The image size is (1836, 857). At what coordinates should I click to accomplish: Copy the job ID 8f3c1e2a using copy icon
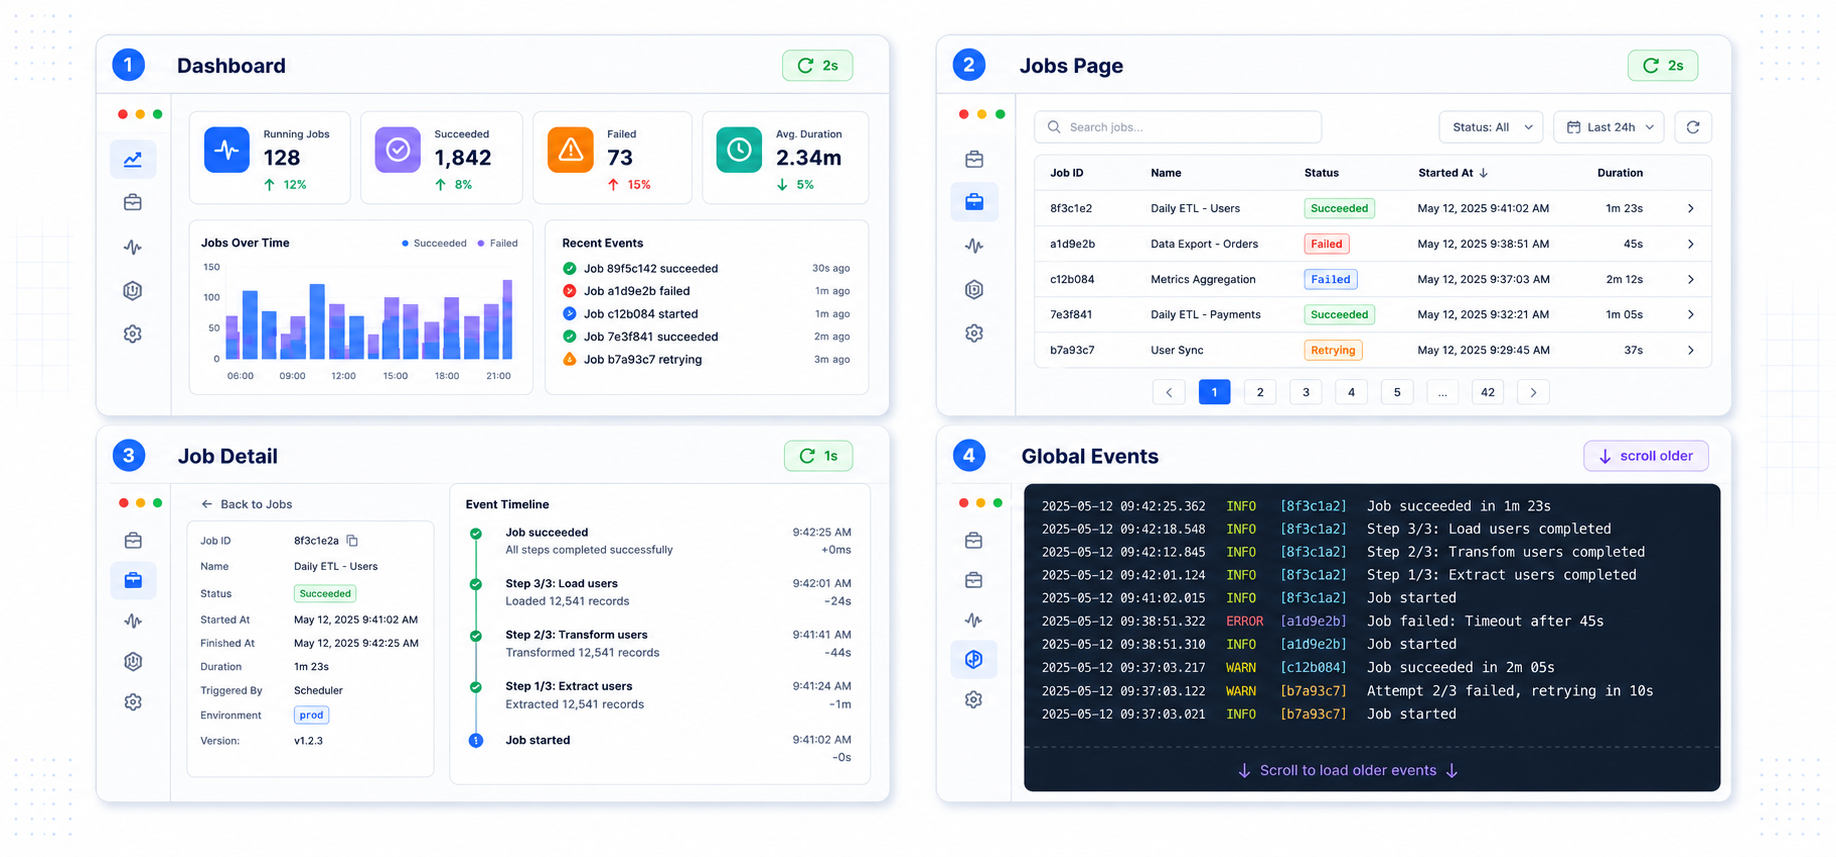coord(352,540)
